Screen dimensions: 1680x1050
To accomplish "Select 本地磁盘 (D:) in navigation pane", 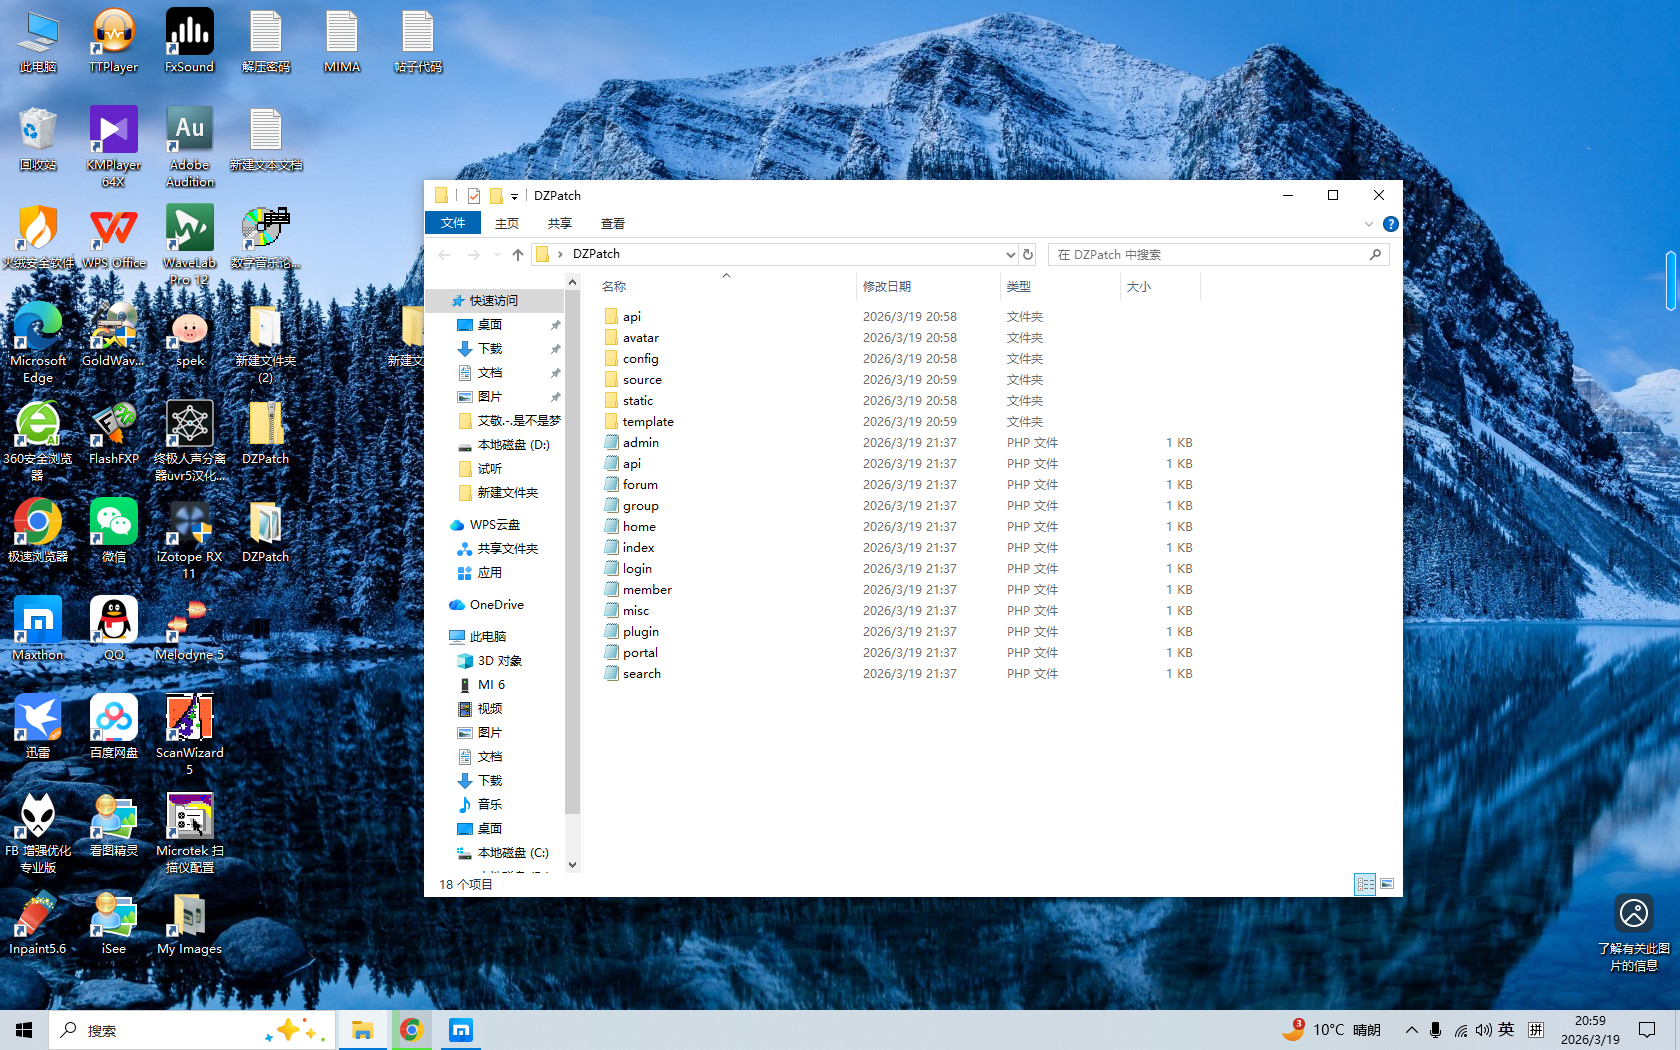I will pos(513,445).
